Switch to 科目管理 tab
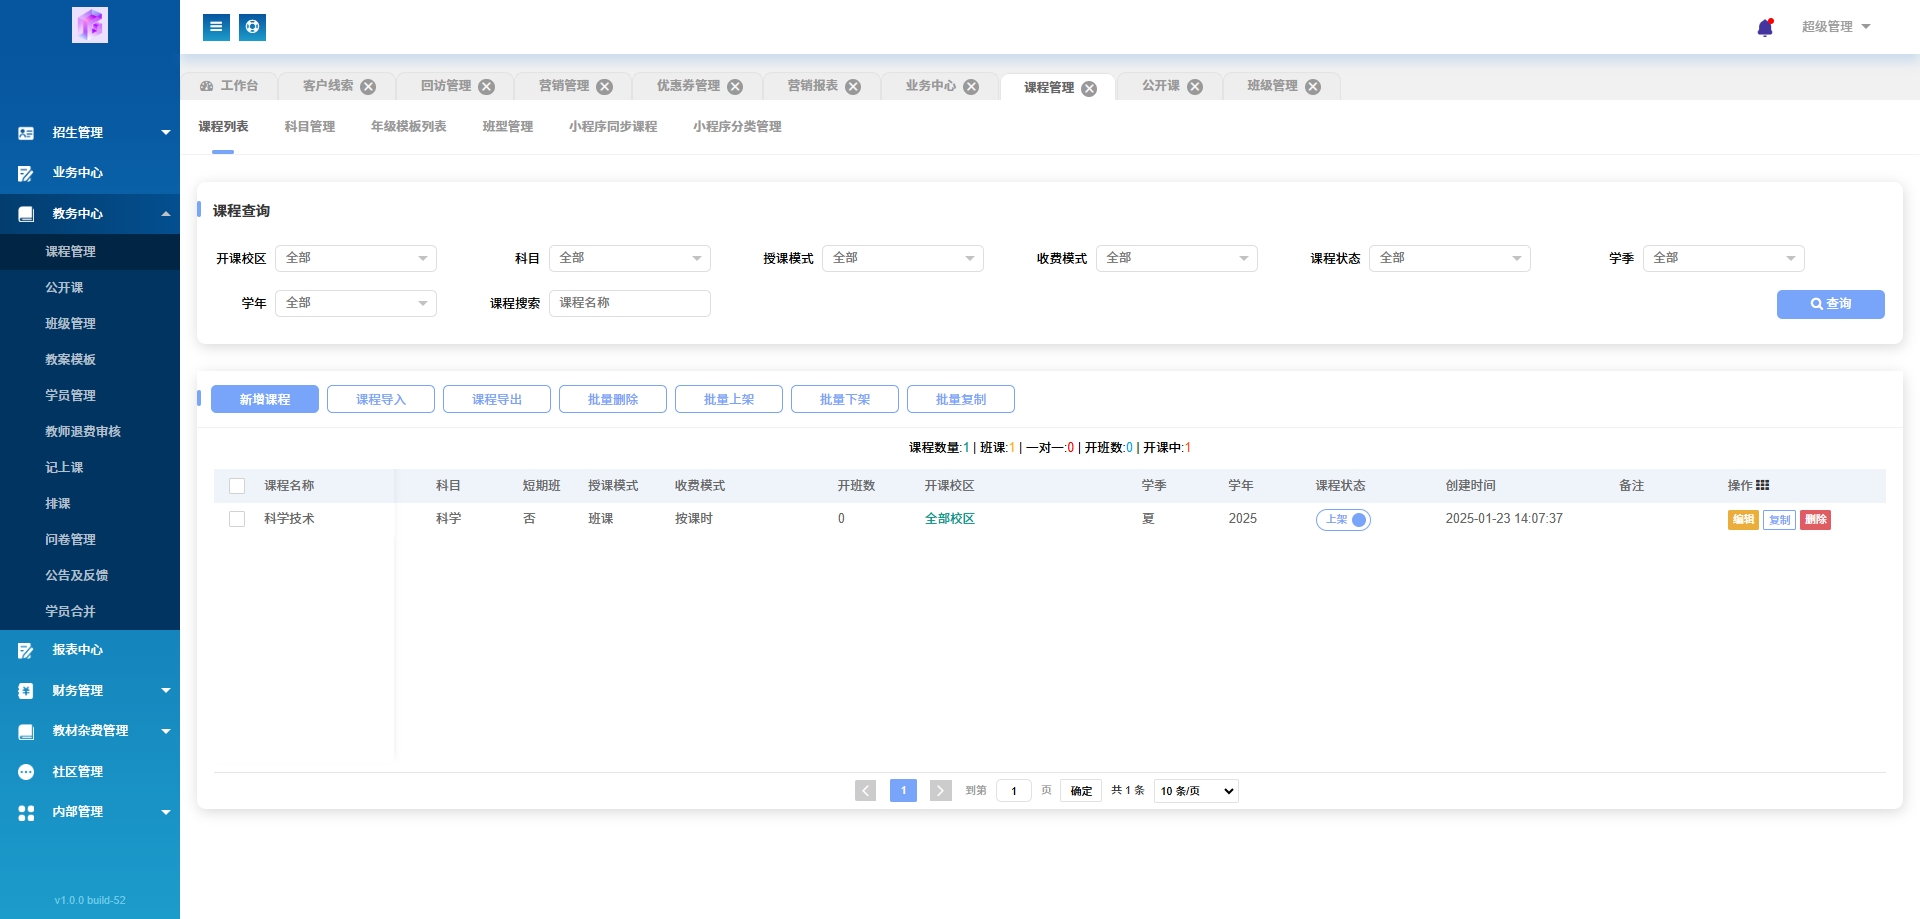Viewport: 1920px width, 919px height. [310, 127]
